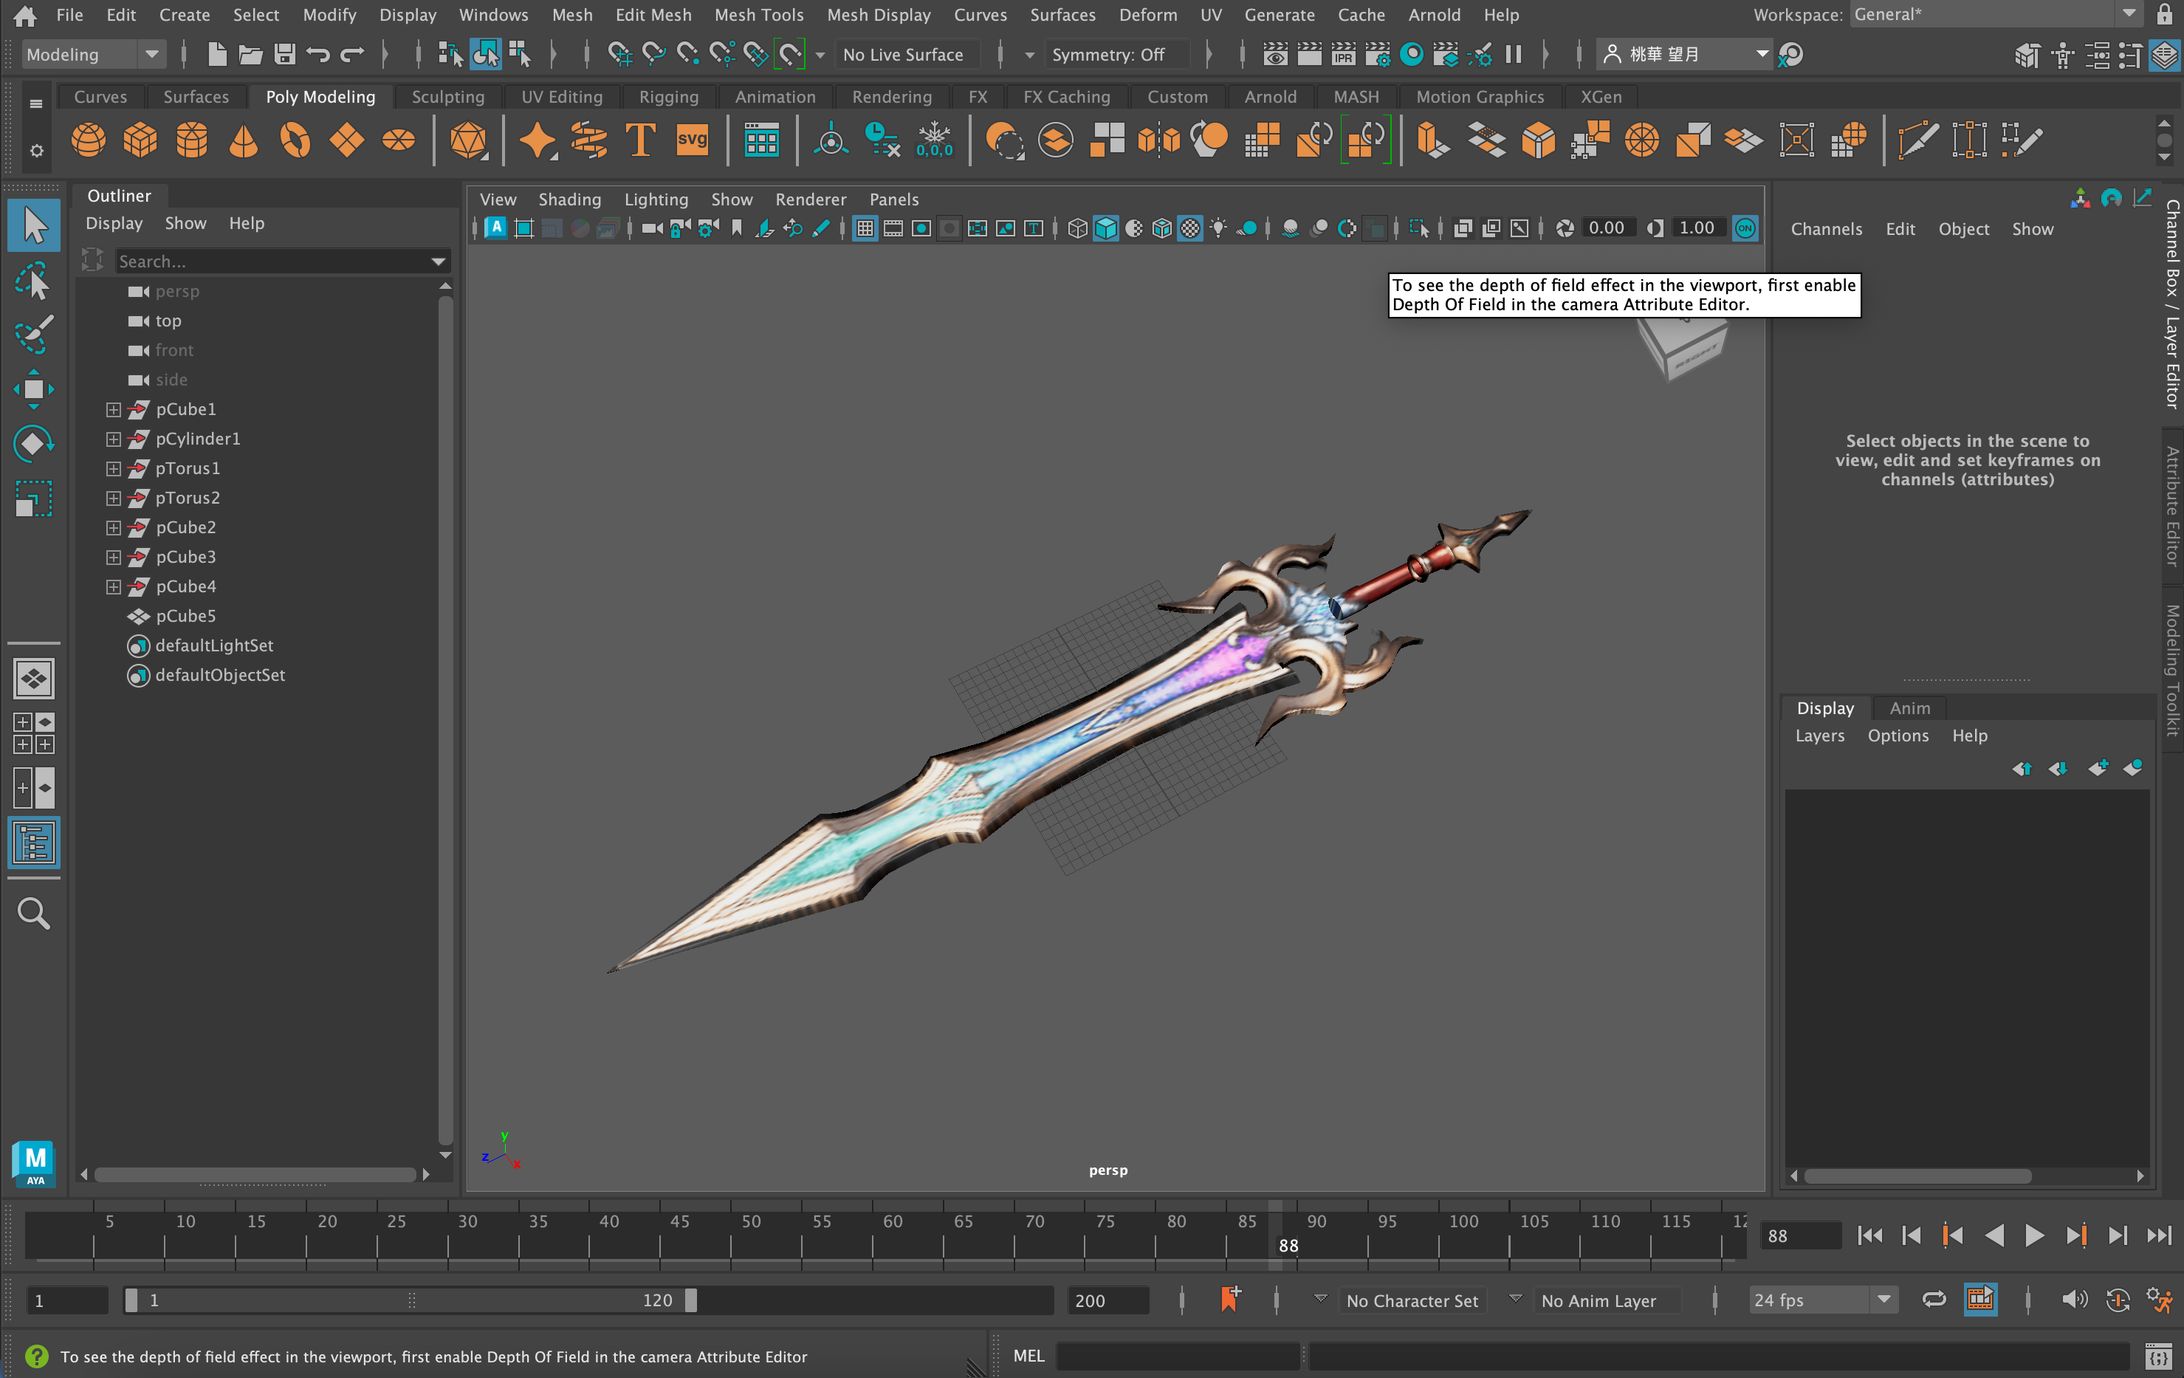Image resolution: width=2184 pixels, height=1378 pixels.
Task: Activate the Paint selection tool
Action: [33, 335]
